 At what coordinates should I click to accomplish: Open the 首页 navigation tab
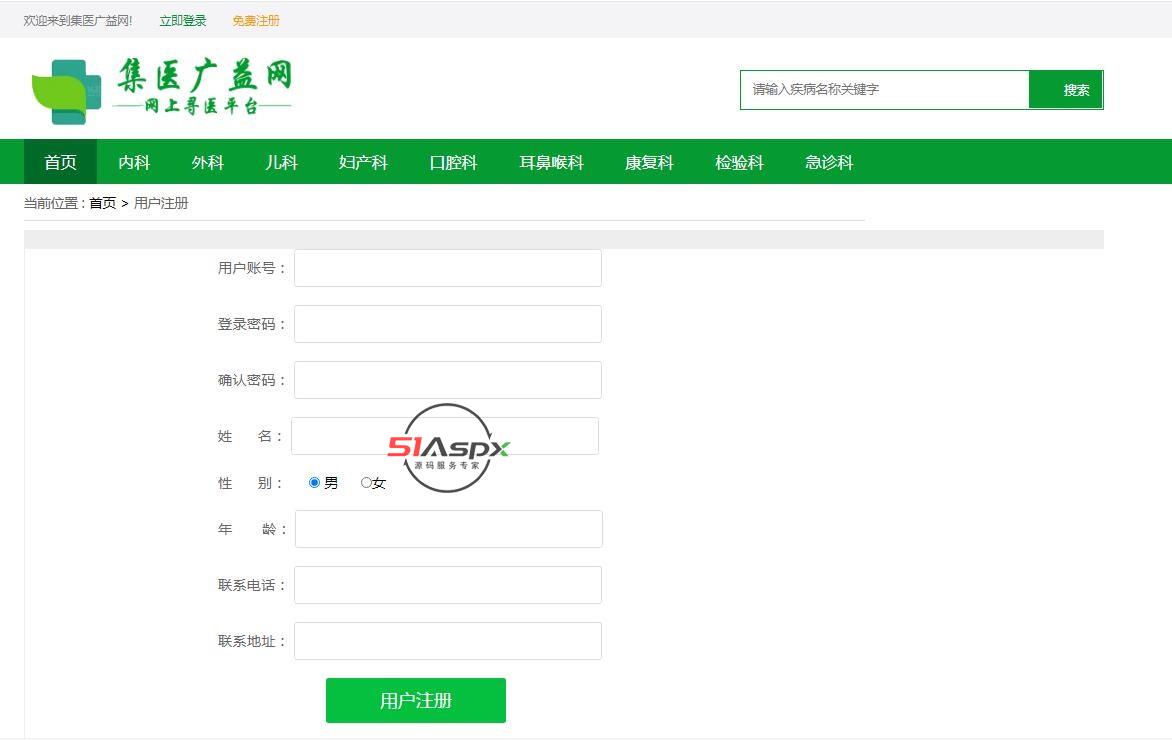[60, 162]
